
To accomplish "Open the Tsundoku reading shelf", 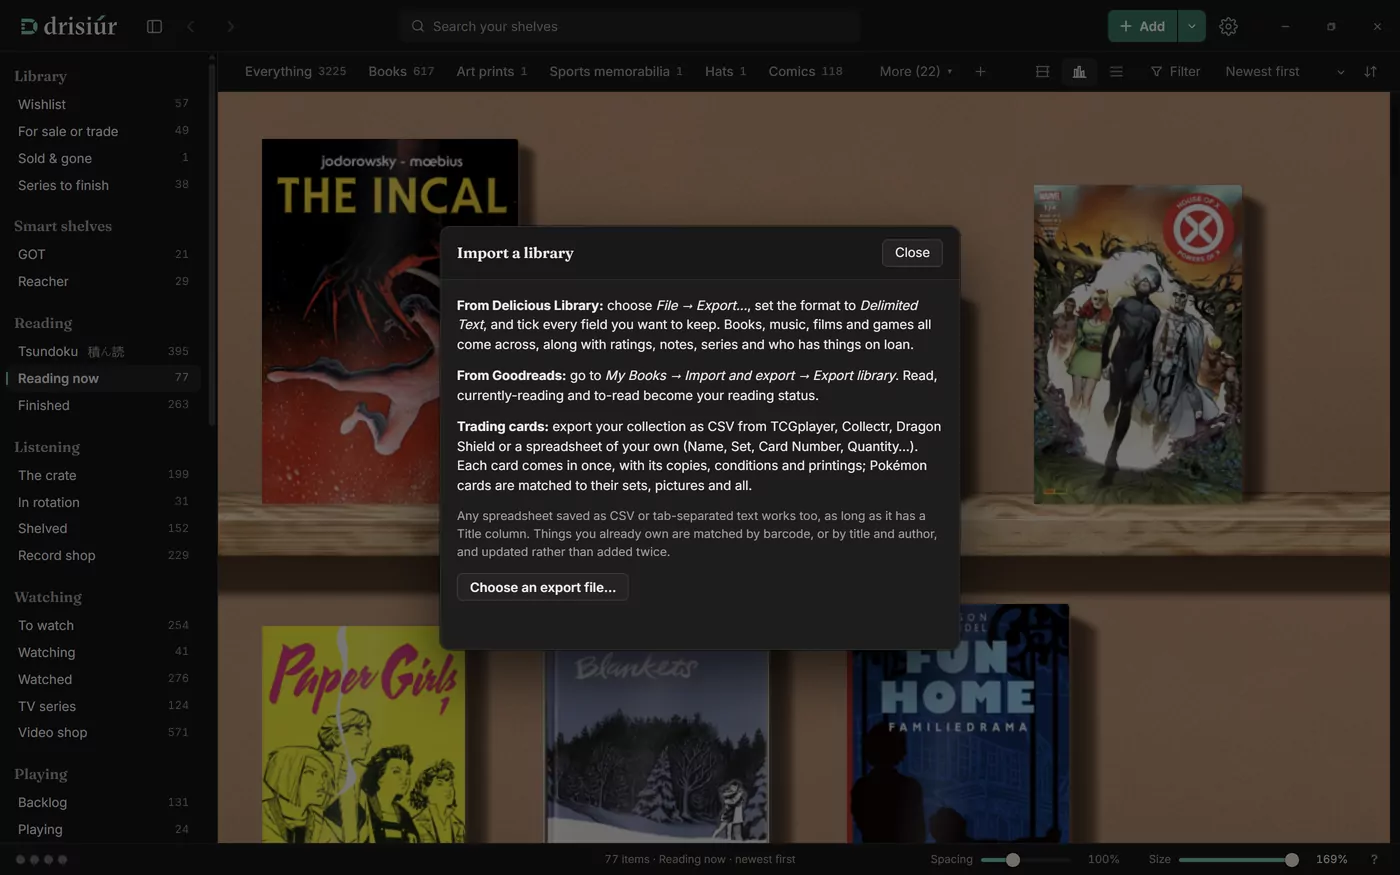I will click(103, 351).
